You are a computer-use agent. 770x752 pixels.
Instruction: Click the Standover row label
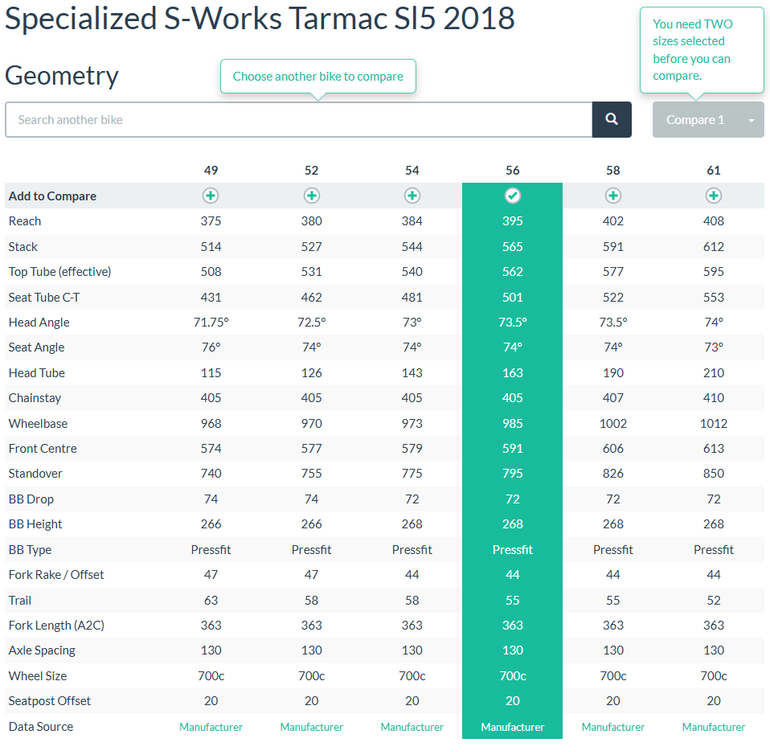pyautogui.click(x=35, y=473)
